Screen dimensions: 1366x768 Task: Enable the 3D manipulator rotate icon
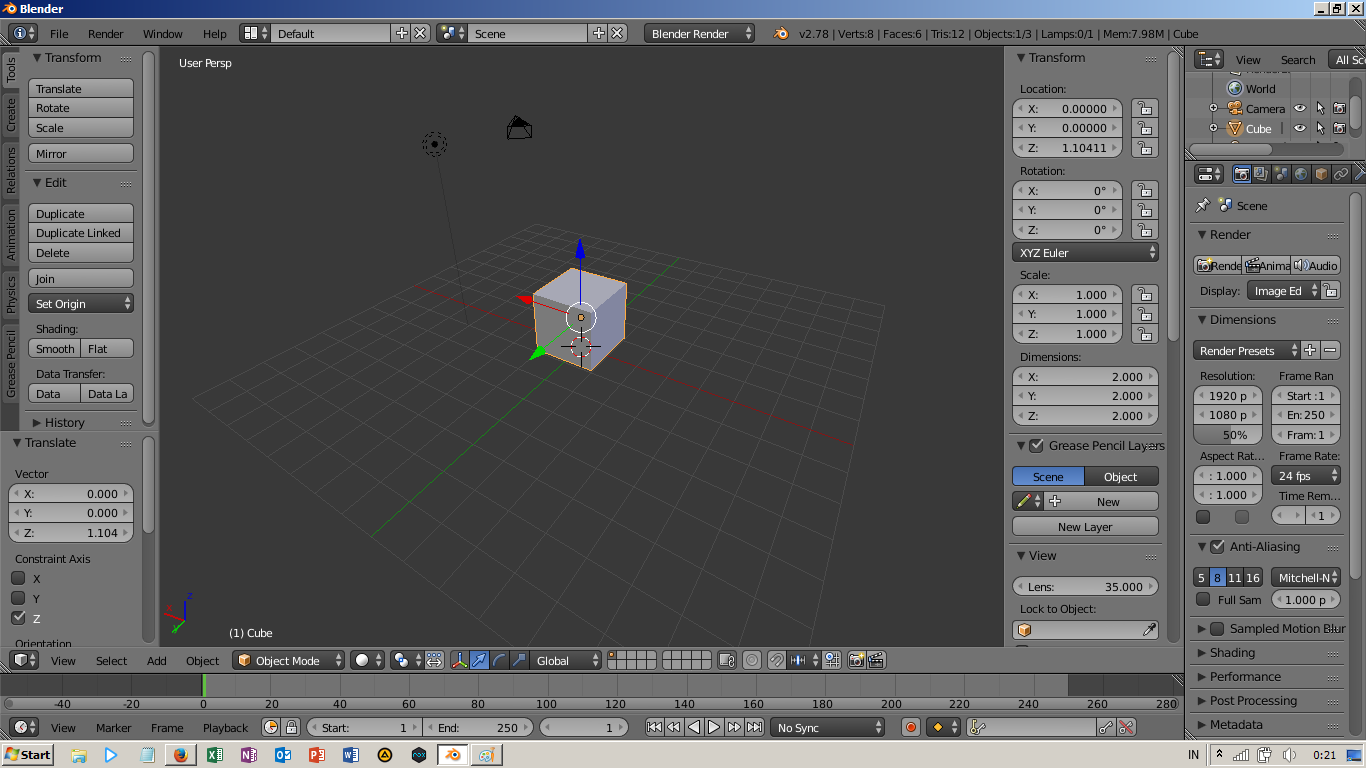500,660
